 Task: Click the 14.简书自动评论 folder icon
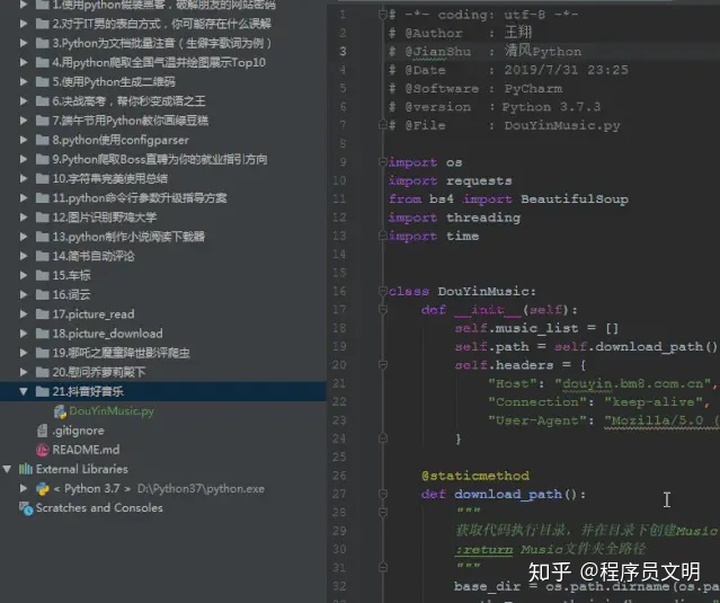coord(42,256)
